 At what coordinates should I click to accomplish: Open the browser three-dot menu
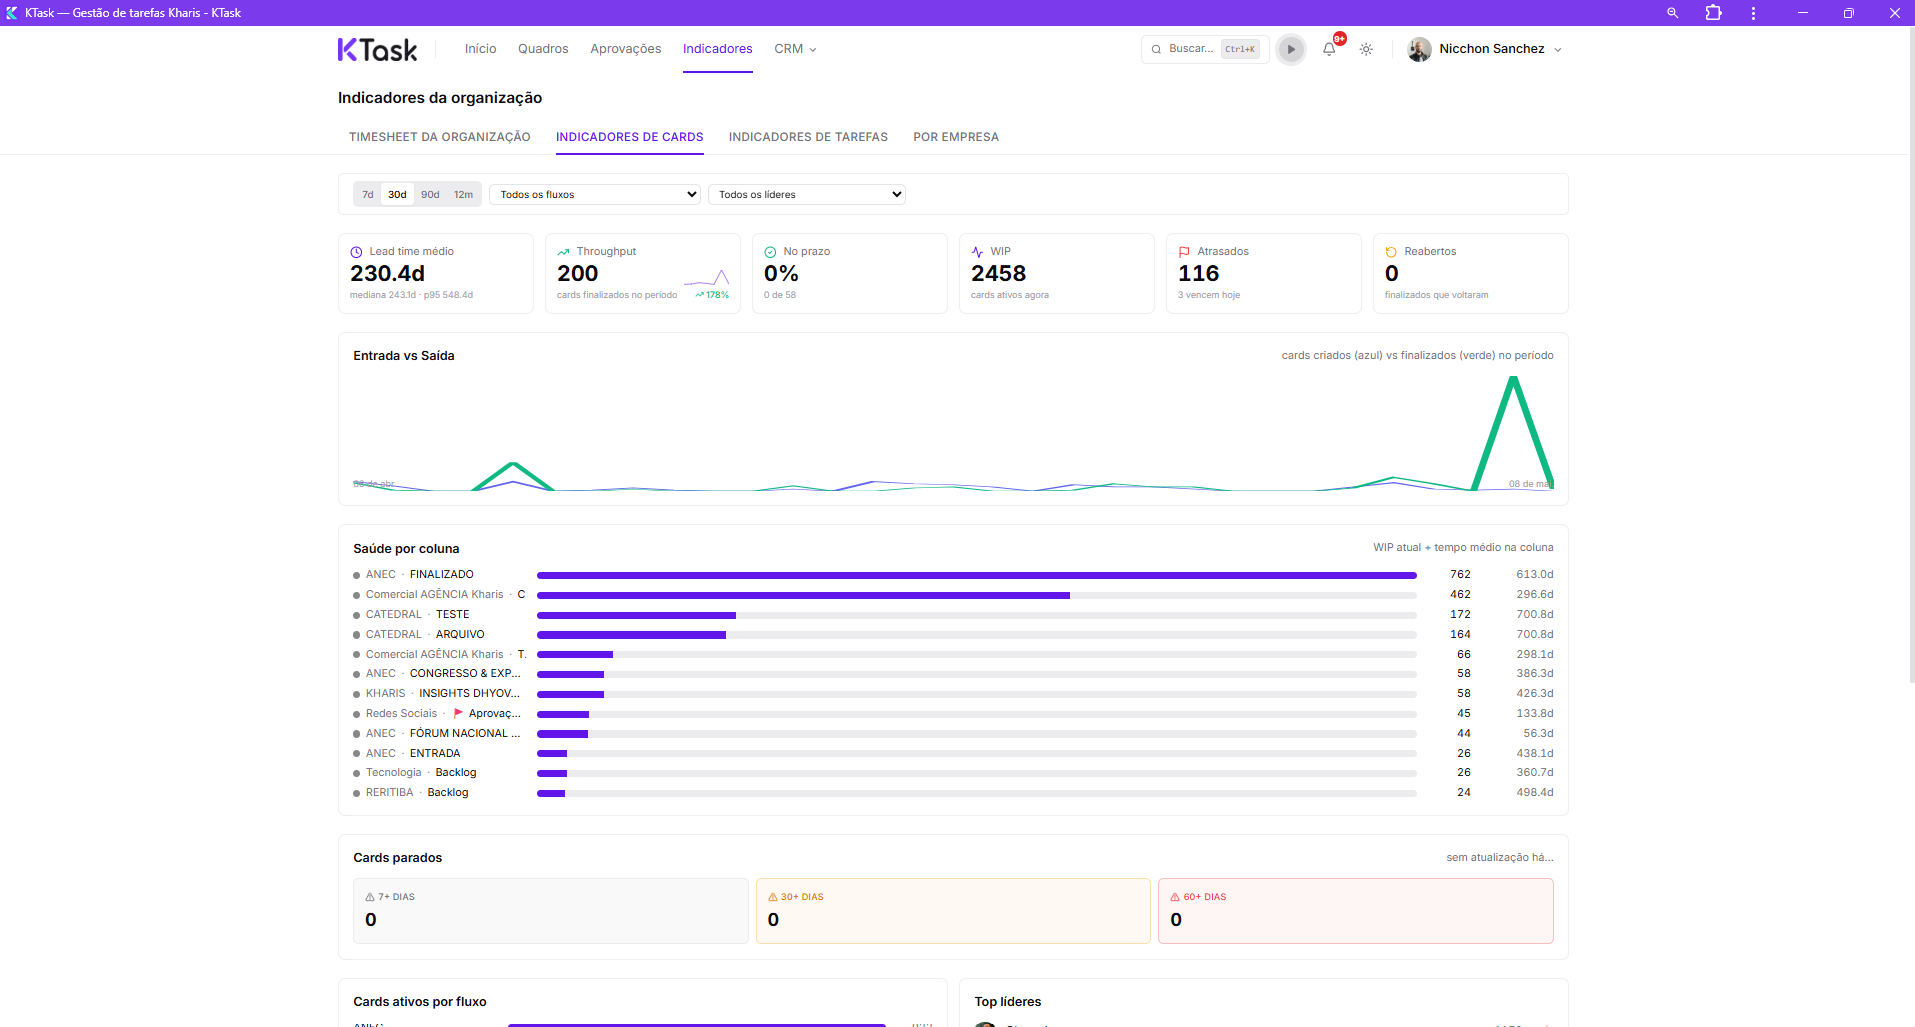pyautogui.click(x=1753, y=13)
